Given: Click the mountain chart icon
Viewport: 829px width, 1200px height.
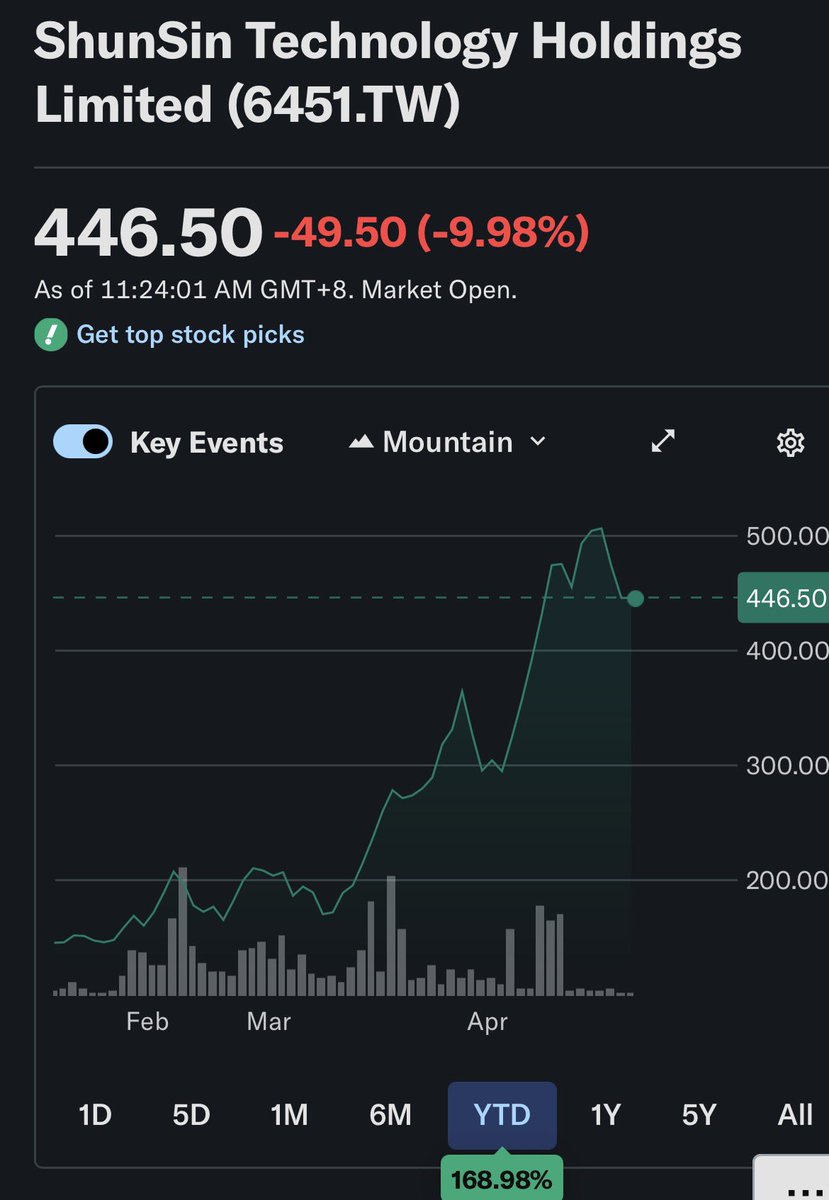Looking at the screenshot, I should (x=360, y=442).
